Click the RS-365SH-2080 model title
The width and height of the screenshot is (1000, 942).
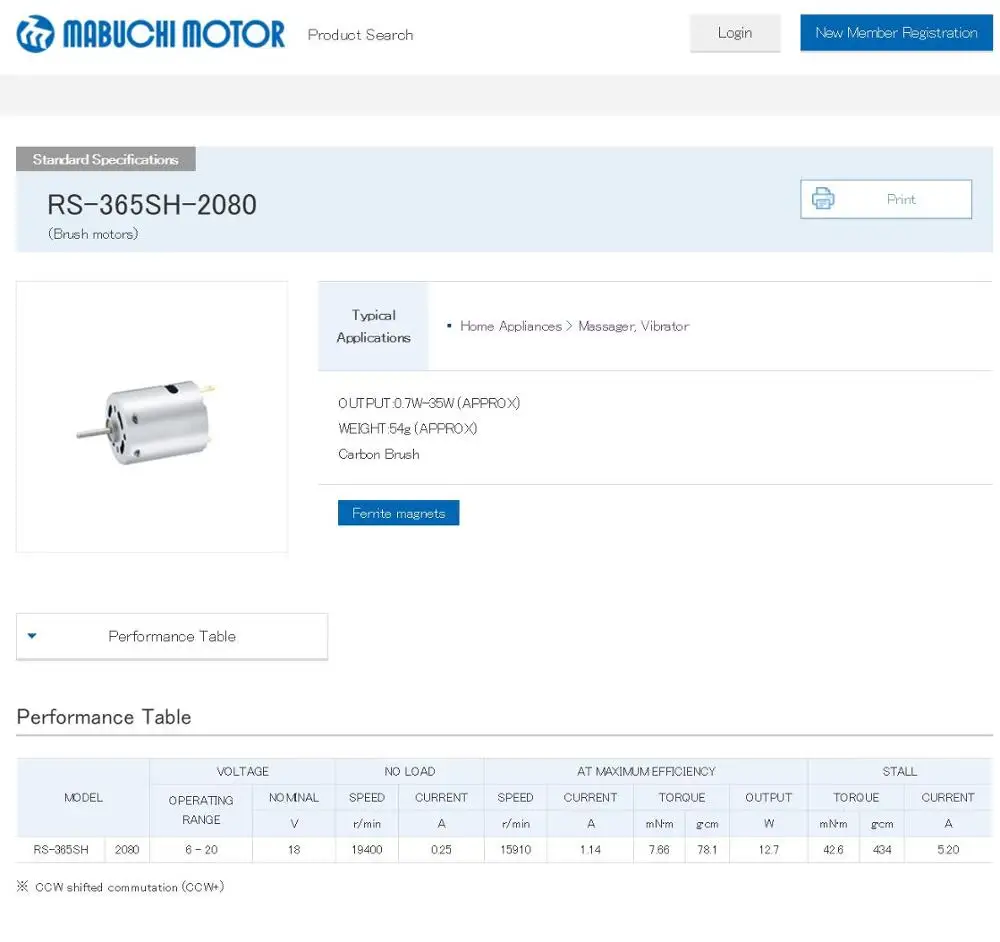152,205
